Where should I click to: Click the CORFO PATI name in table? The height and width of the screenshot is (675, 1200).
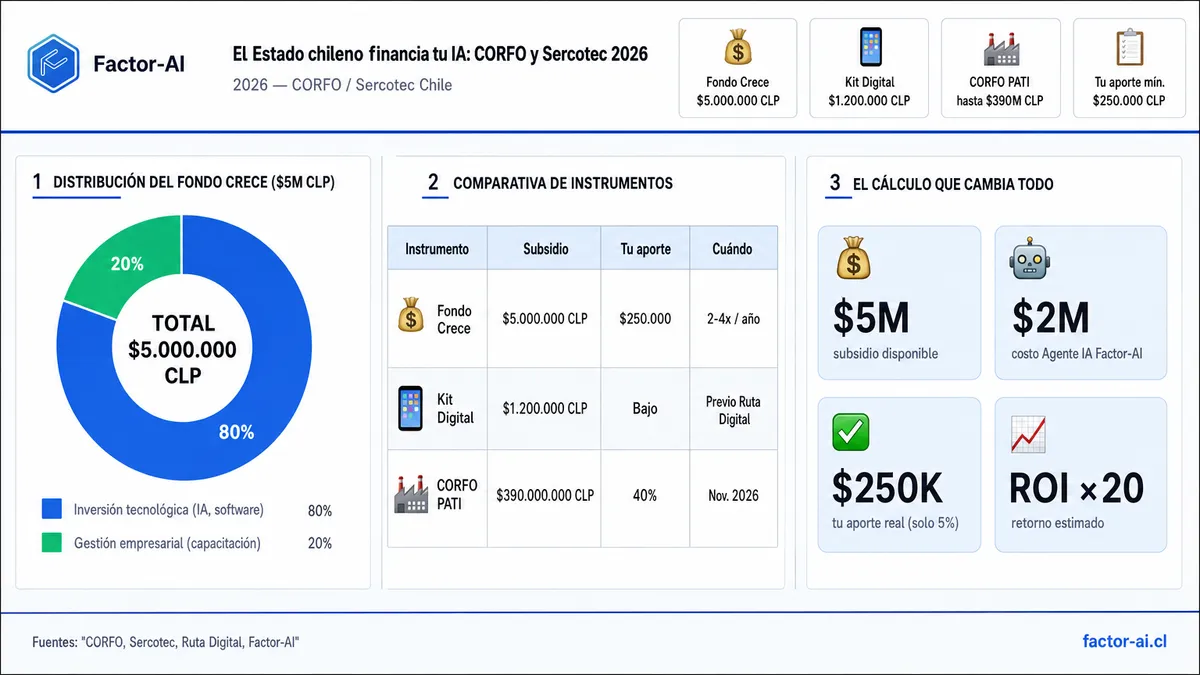coord(457,494)
